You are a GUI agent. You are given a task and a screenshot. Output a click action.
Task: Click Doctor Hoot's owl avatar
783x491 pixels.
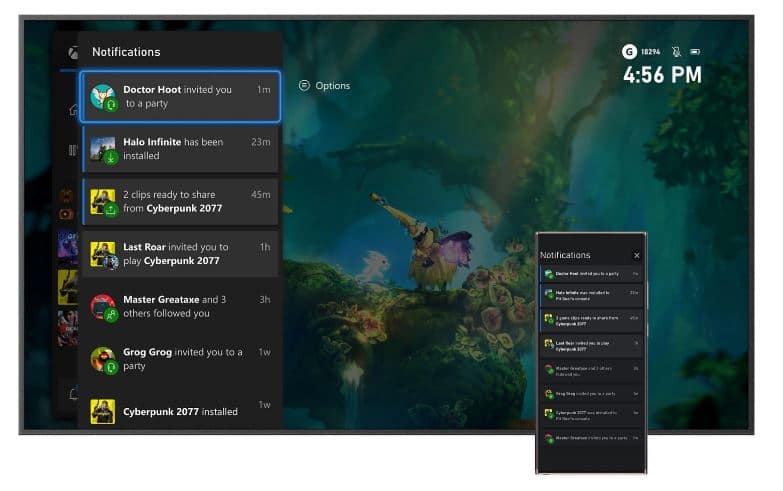[x=103, y=96]
